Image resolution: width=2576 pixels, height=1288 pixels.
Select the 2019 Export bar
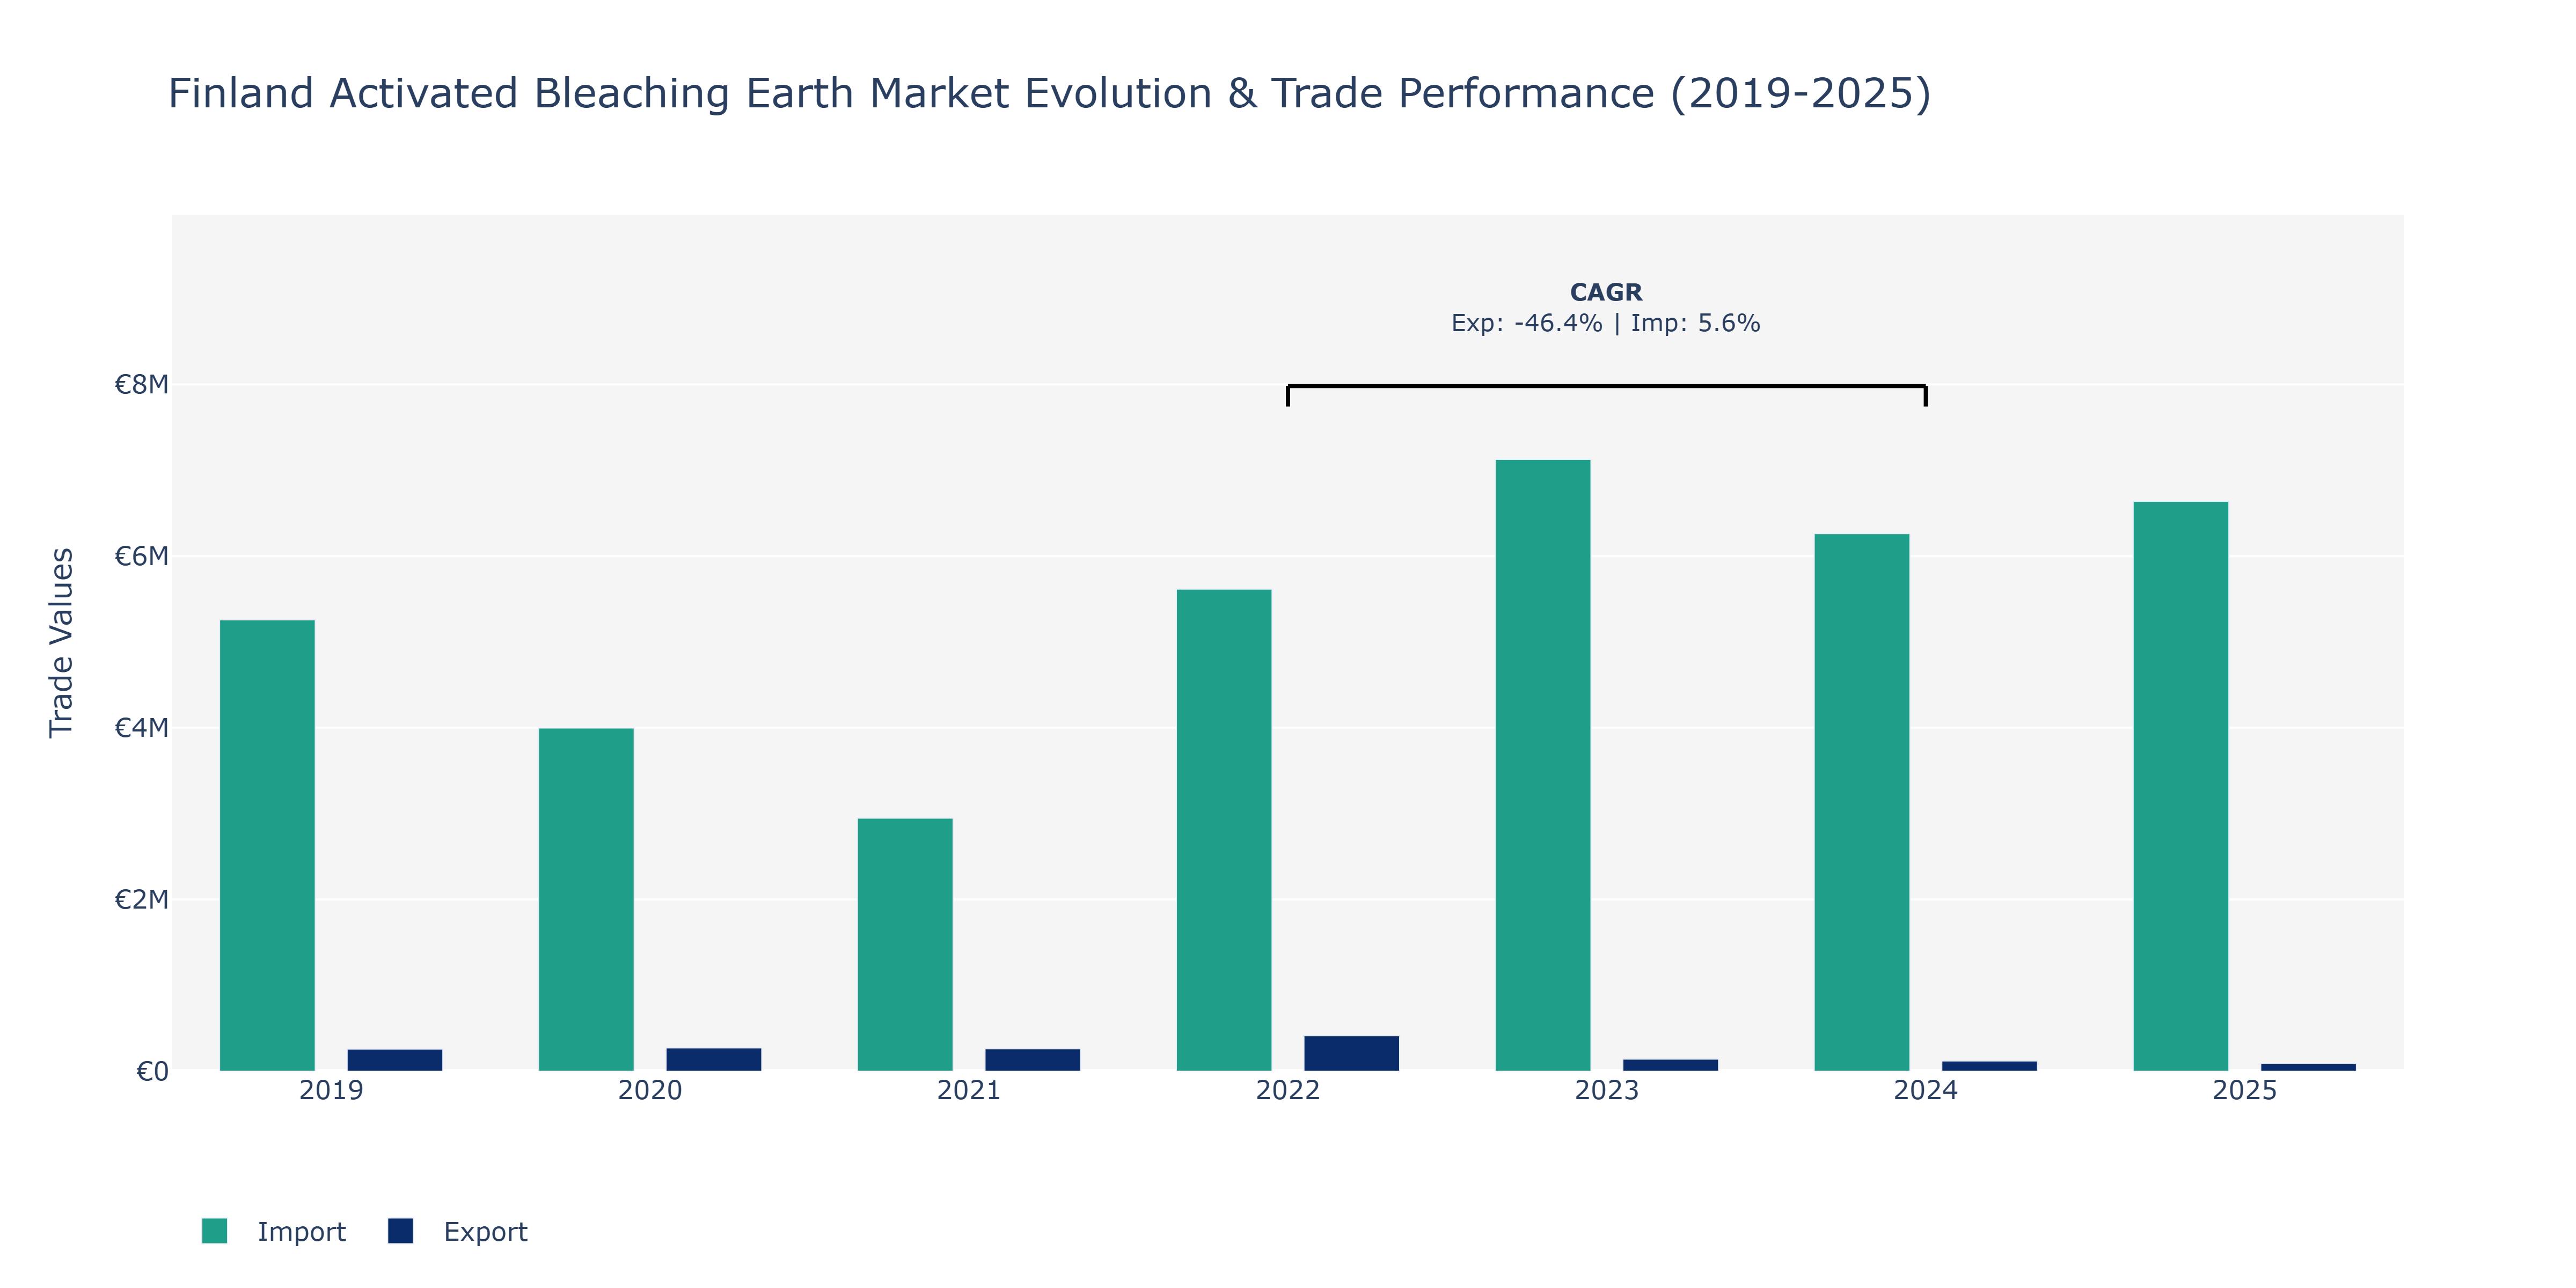click(x=395, y=1060)
